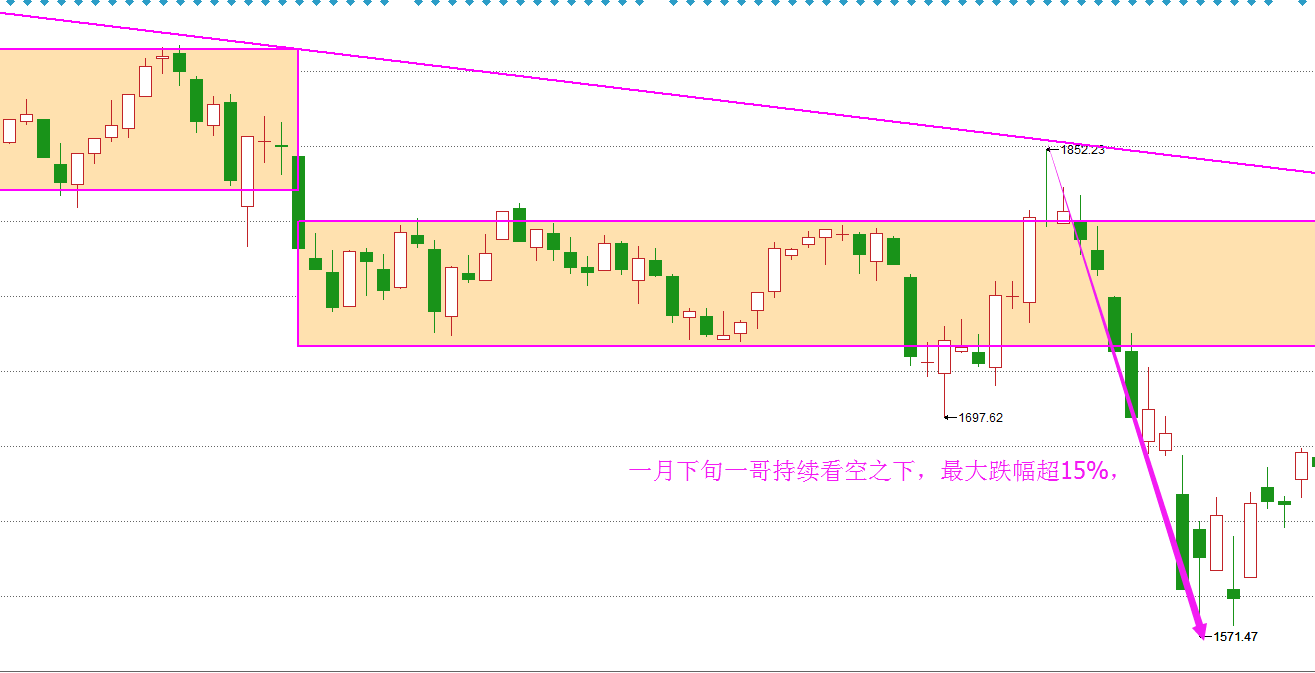The image size is (1315, 673).
Task: Click the 1852.23 high price label
Action: point(1082,150)
